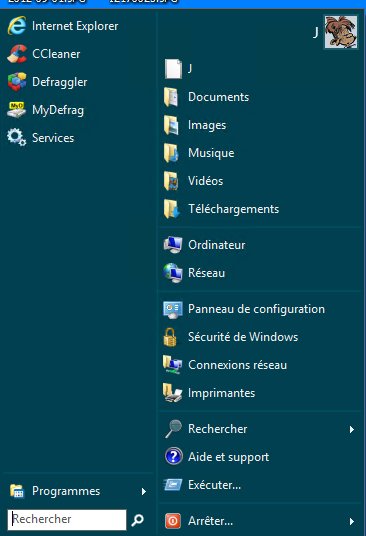
Task: Click the Documents folder icon
Action: pyautogui.click(x=171, y=97)
